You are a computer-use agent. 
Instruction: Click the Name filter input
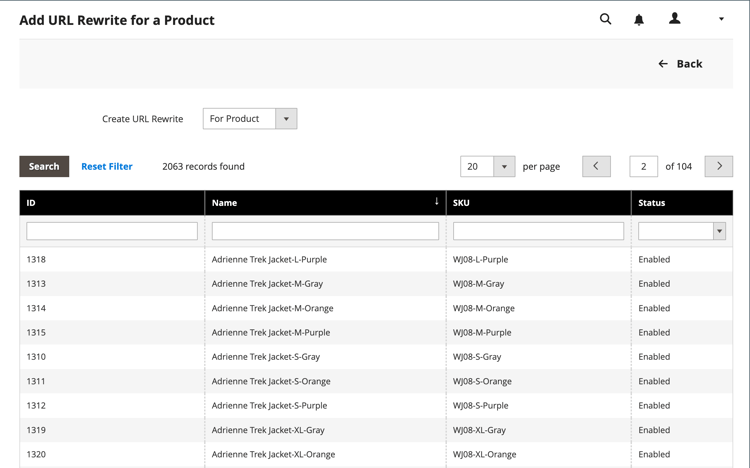pos(325,231)
